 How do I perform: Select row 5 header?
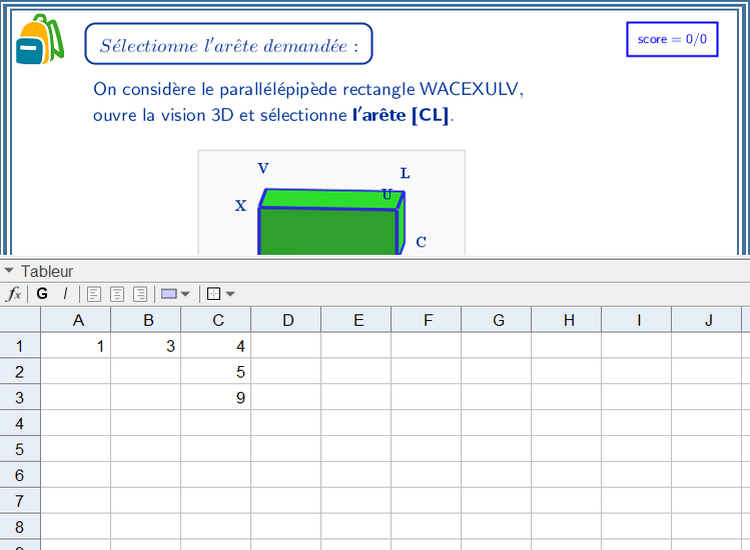pyautogui.click(x=20, y=449)
